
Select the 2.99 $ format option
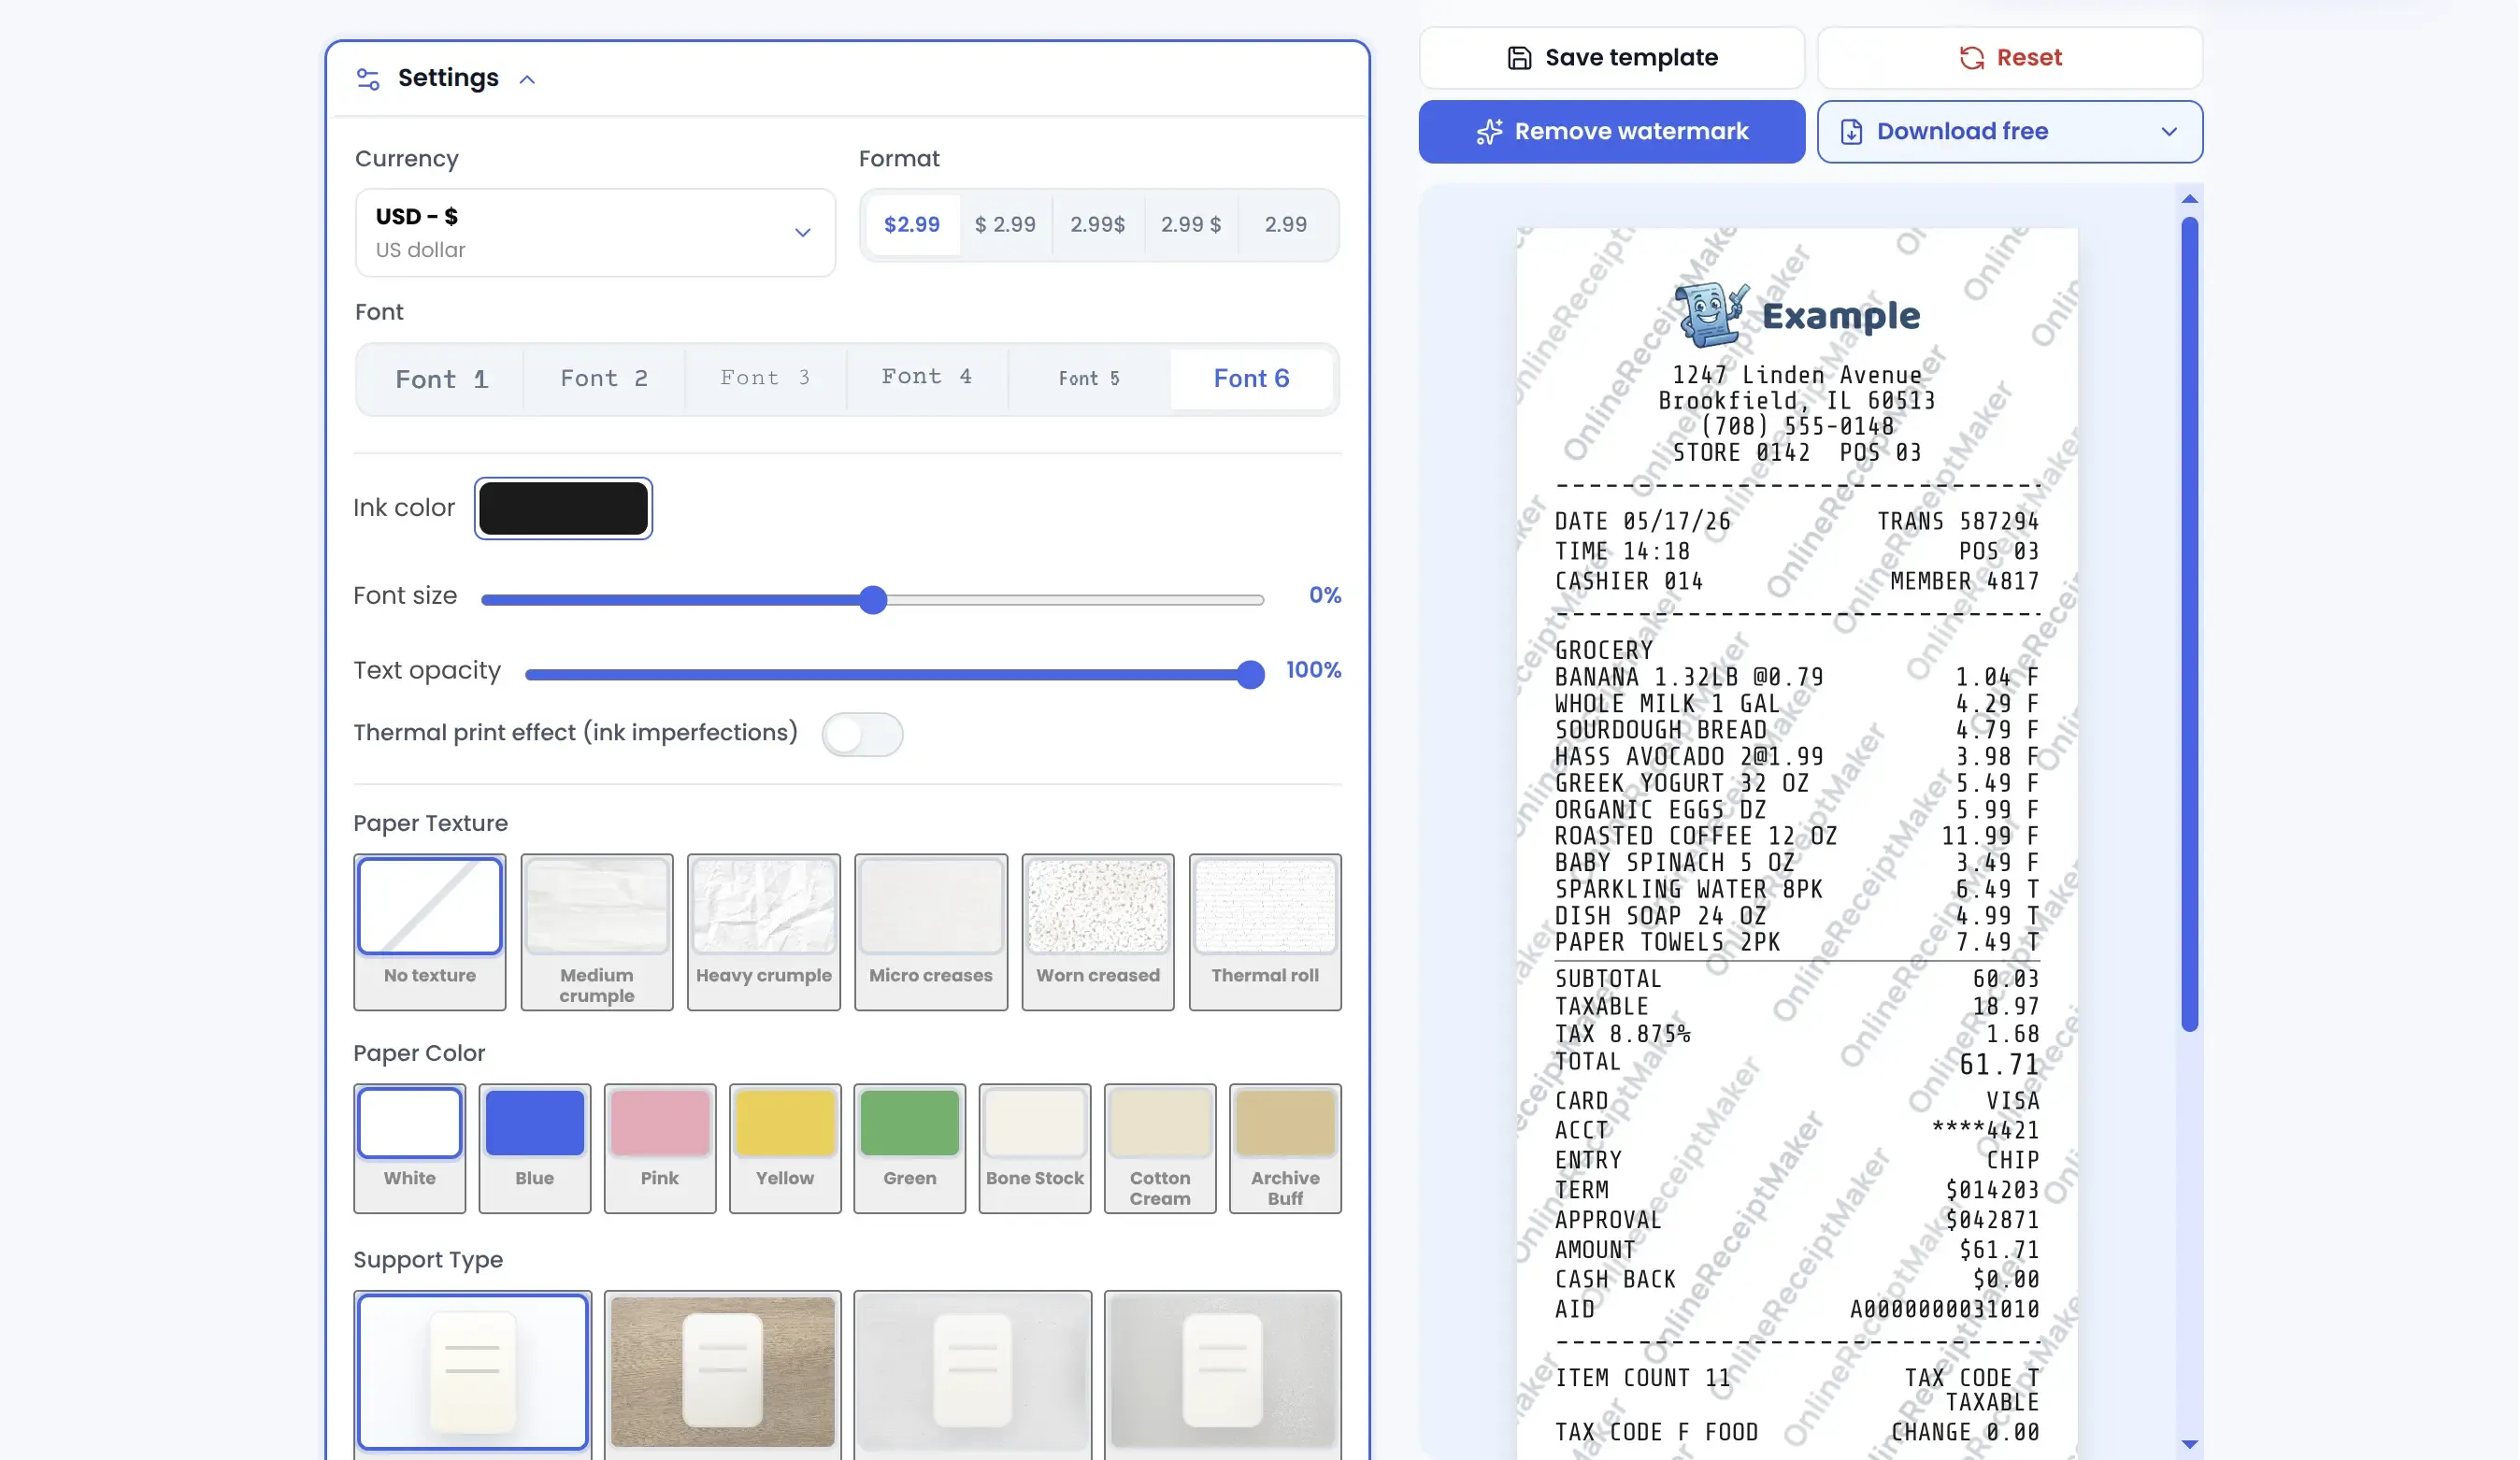click(x=1190, y=224)
